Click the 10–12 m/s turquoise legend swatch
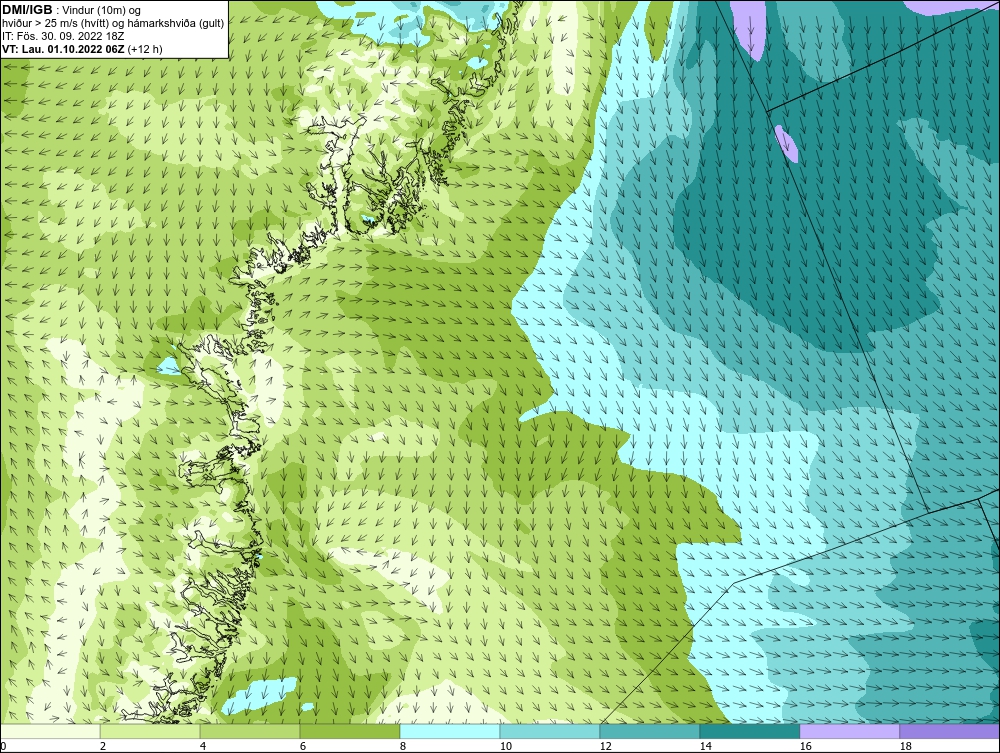 550,731
